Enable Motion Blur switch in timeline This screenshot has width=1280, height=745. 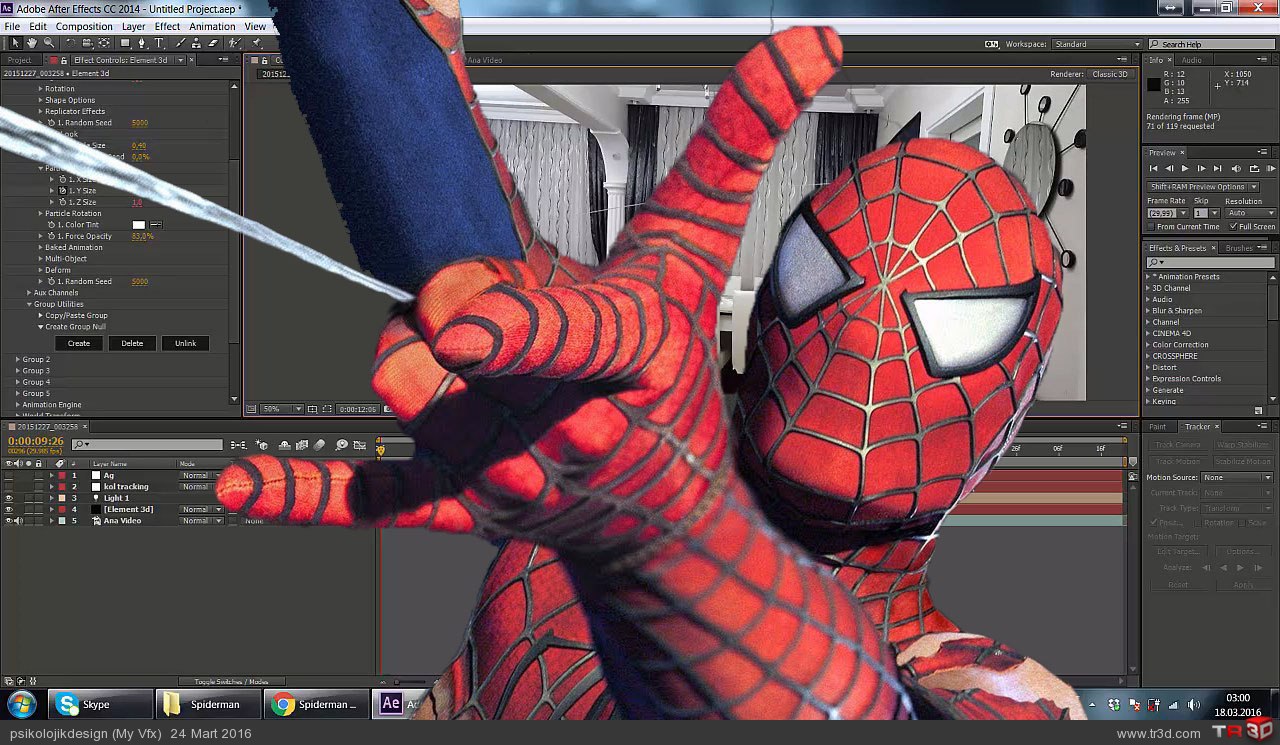pyautogui.click(x=320, y=445)
